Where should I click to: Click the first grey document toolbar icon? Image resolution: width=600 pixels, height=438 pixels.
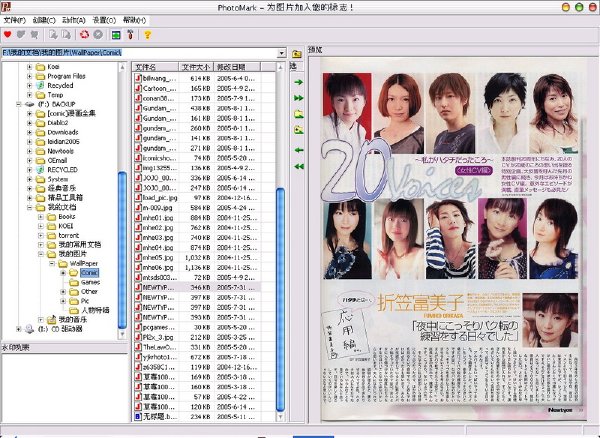coord(53,34)
